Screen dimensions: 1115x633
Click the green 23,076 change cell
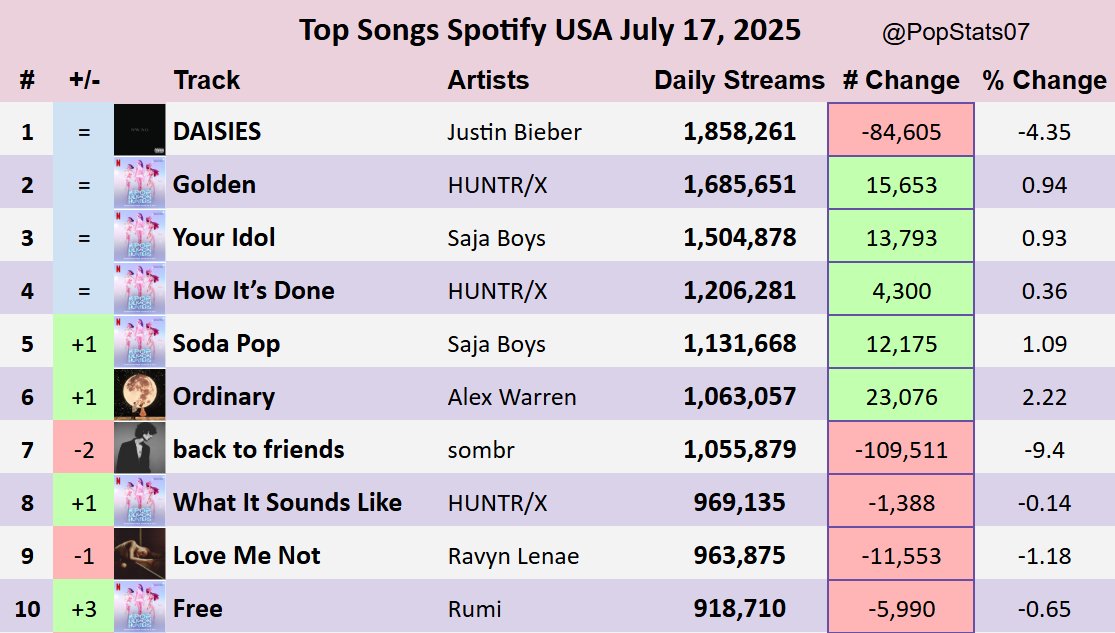point(900,396)
